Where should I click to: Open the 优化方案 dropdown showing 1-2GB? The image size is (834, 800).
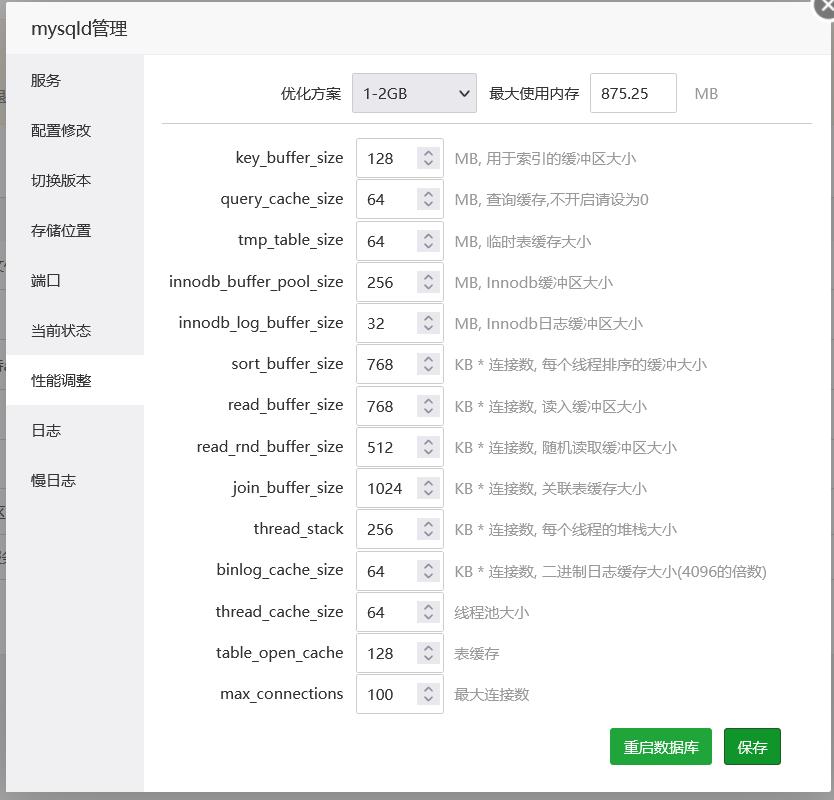point(414,94)
